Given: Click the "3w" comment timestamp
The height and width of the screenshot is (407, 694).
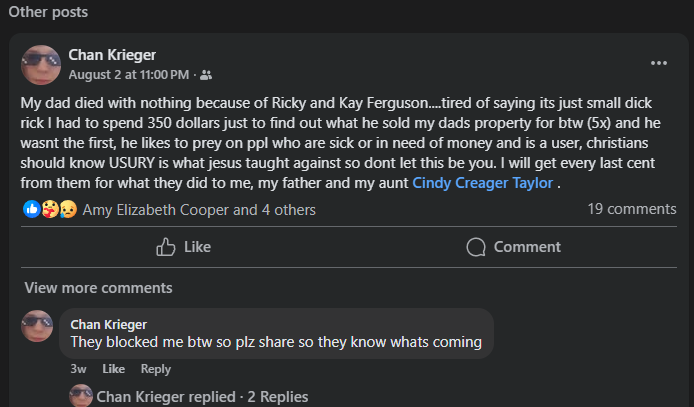Looking at the screenshot, I should click(x=79, y=369).
